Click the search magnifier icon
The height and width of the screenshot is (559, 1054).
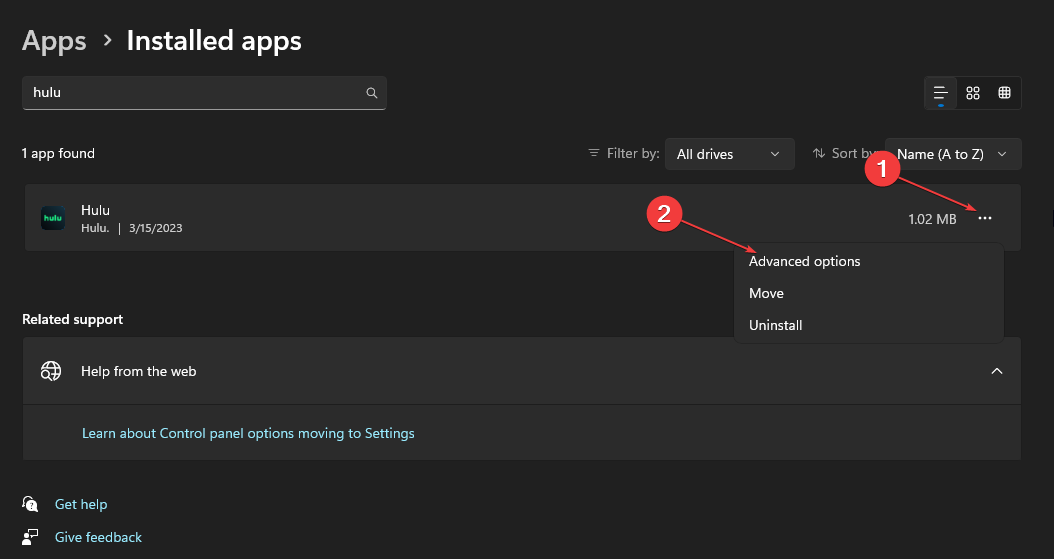point(372,93)
